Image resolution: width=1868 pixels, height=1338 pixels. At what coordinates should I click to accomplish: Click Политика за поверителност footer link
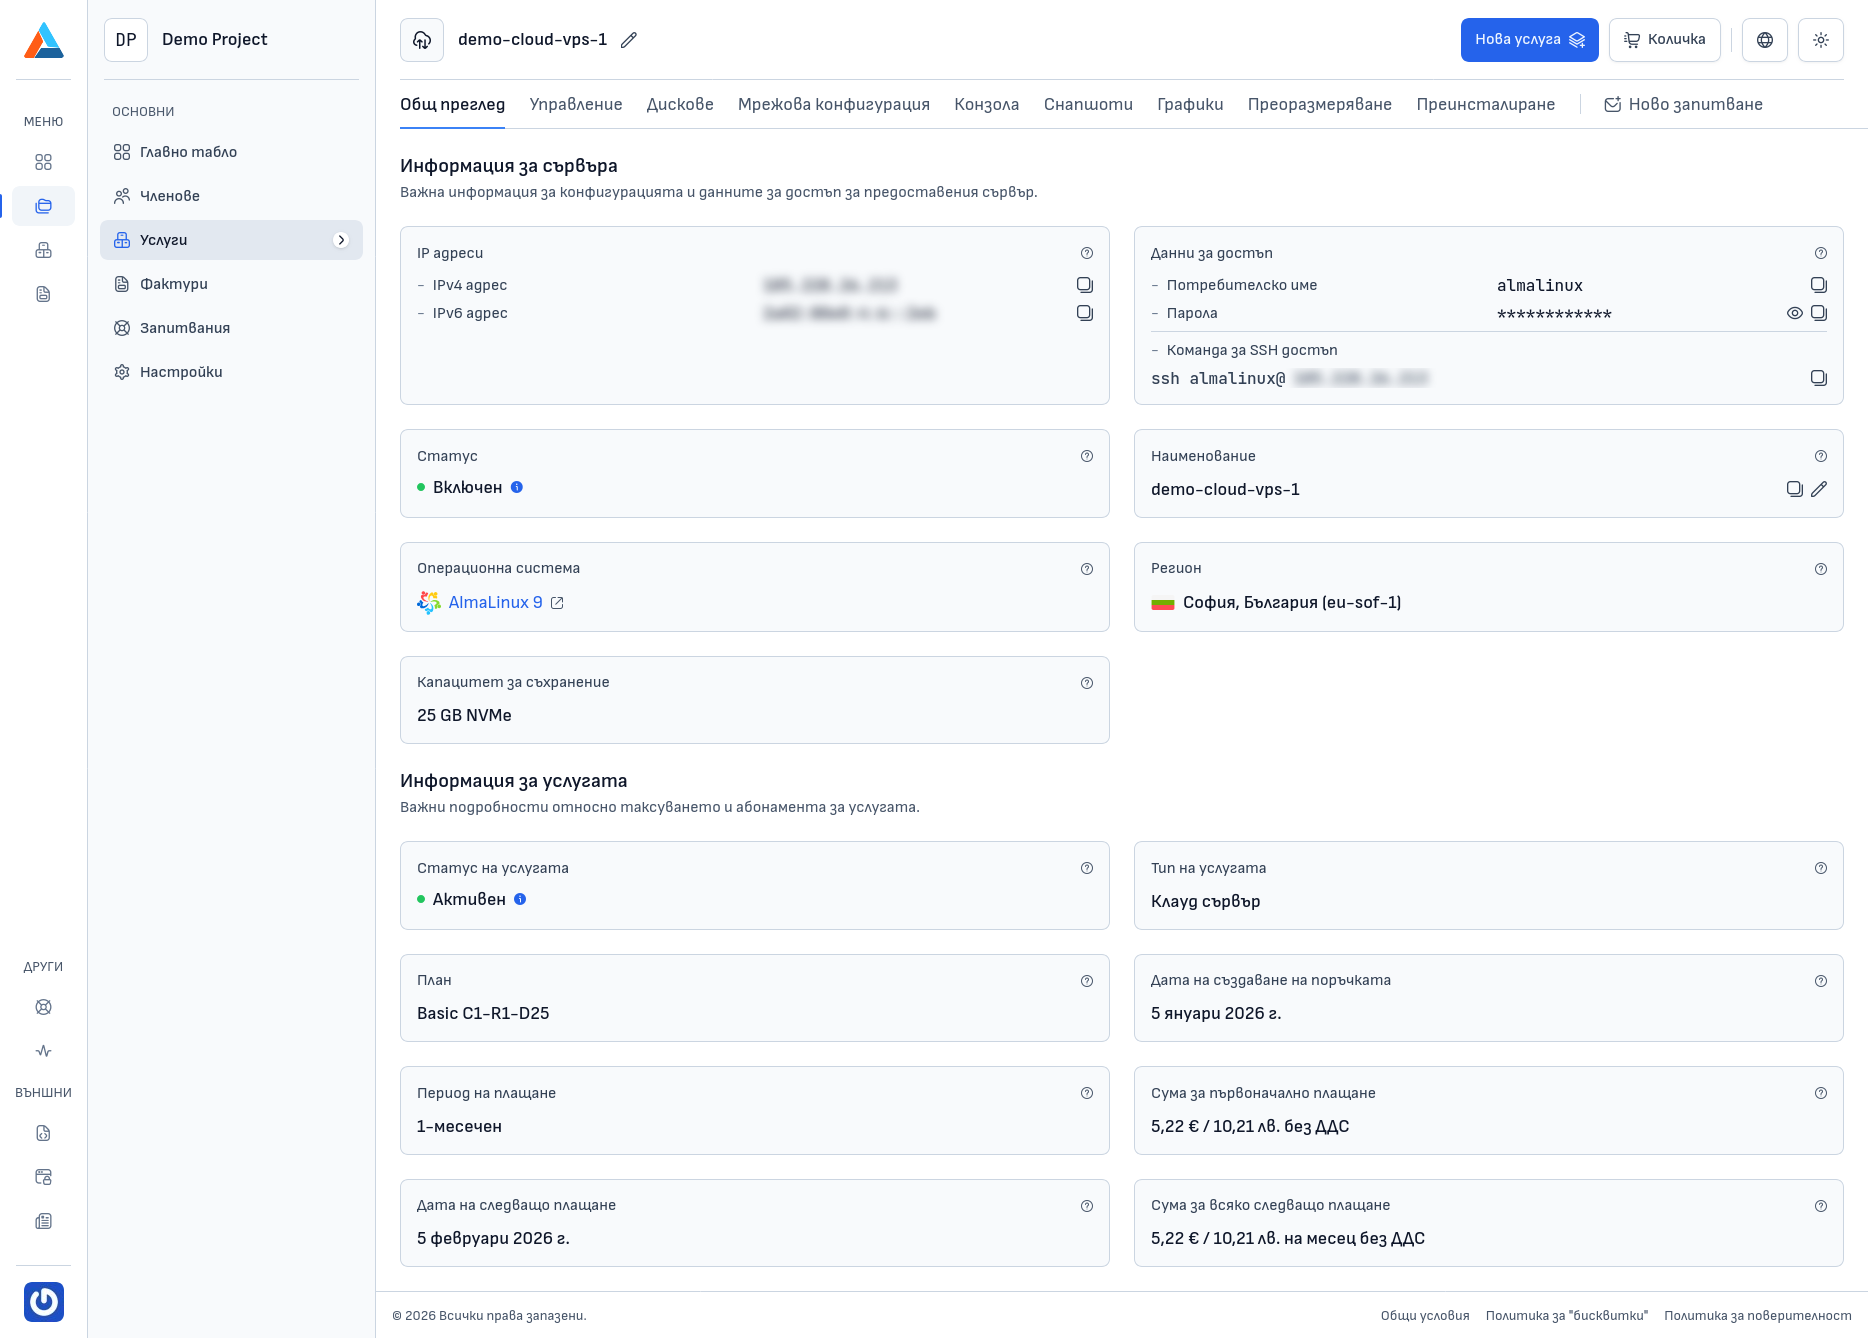pos(1757,1315)
